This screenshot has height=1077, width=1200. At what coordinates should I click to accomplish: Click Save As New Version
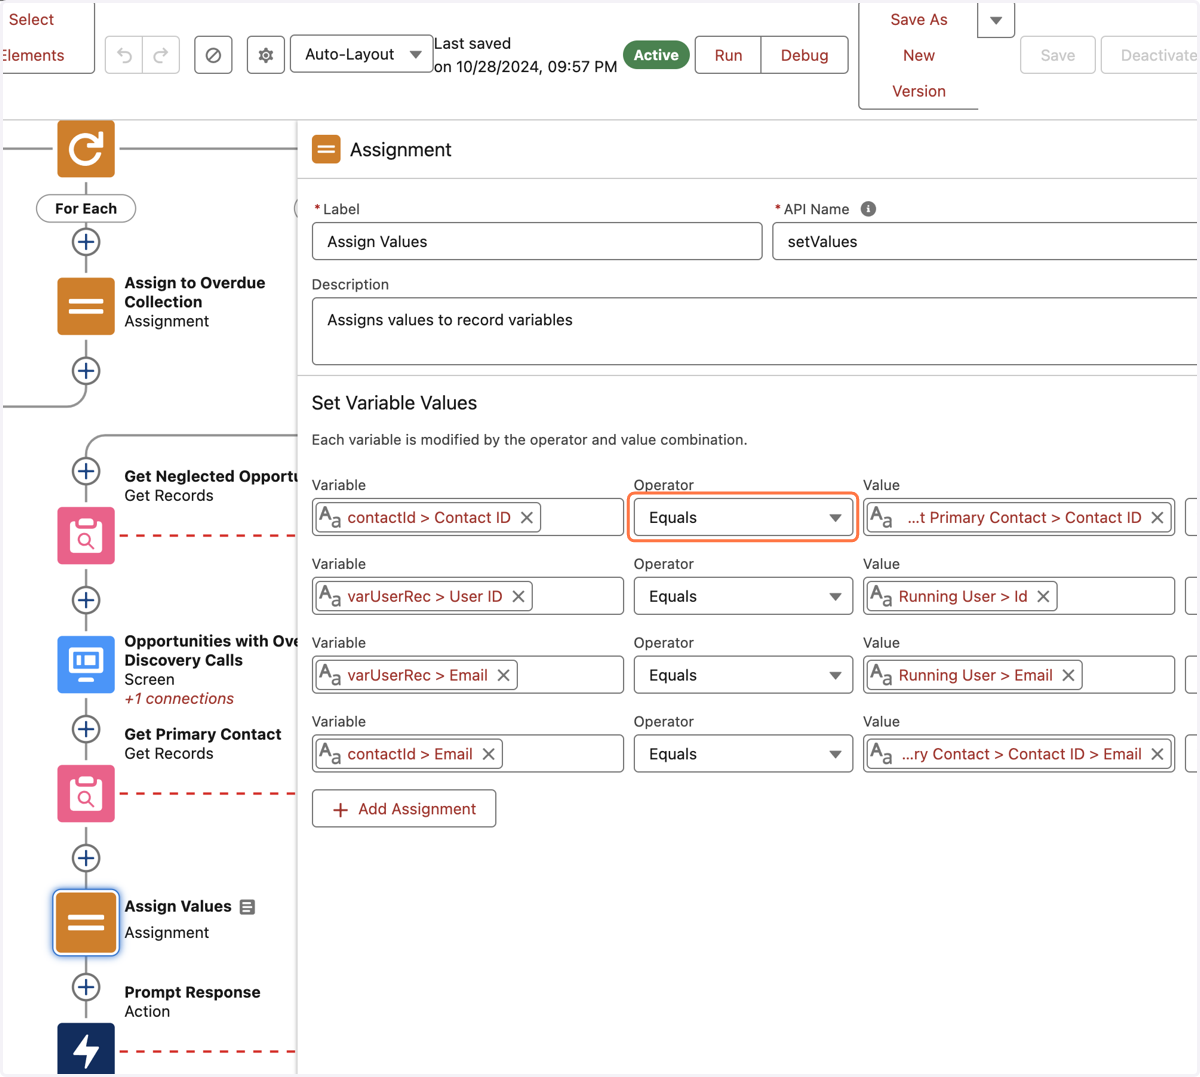(918, 55)
